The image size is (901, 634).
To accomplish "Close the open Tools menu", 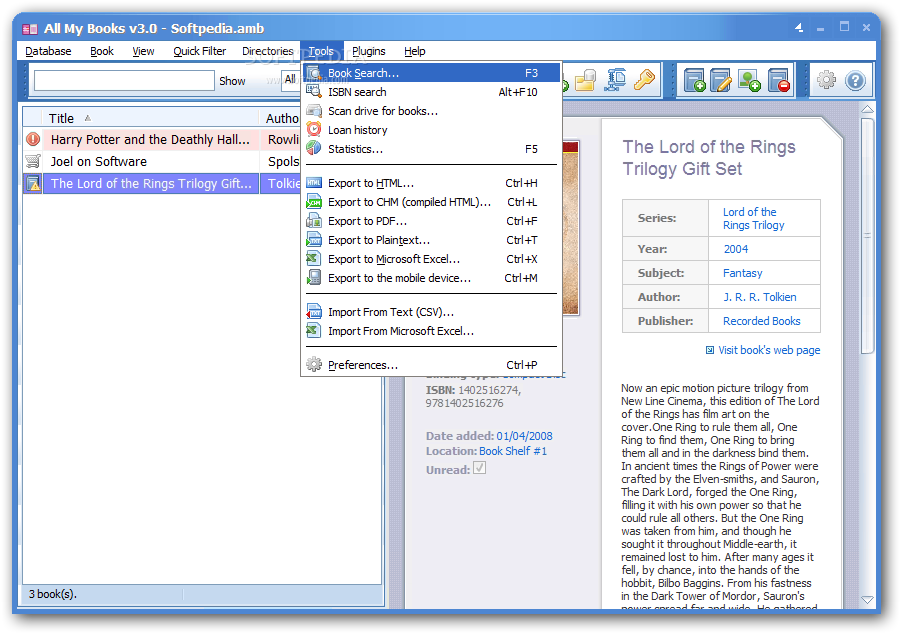I will click(321, 51).
